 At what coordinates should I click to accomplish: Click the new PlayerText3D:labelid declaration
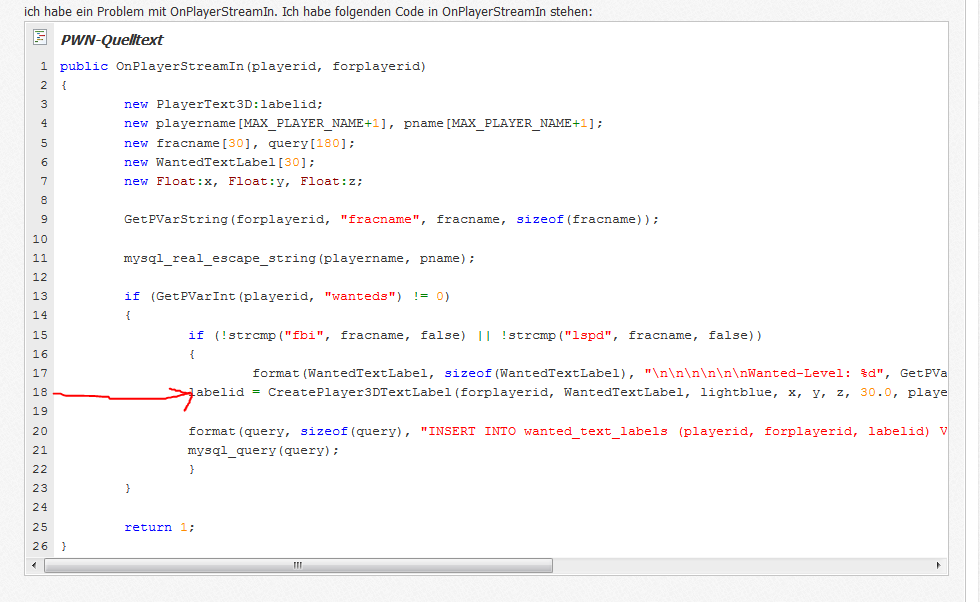pyautogui.click(x=223, y=104)
